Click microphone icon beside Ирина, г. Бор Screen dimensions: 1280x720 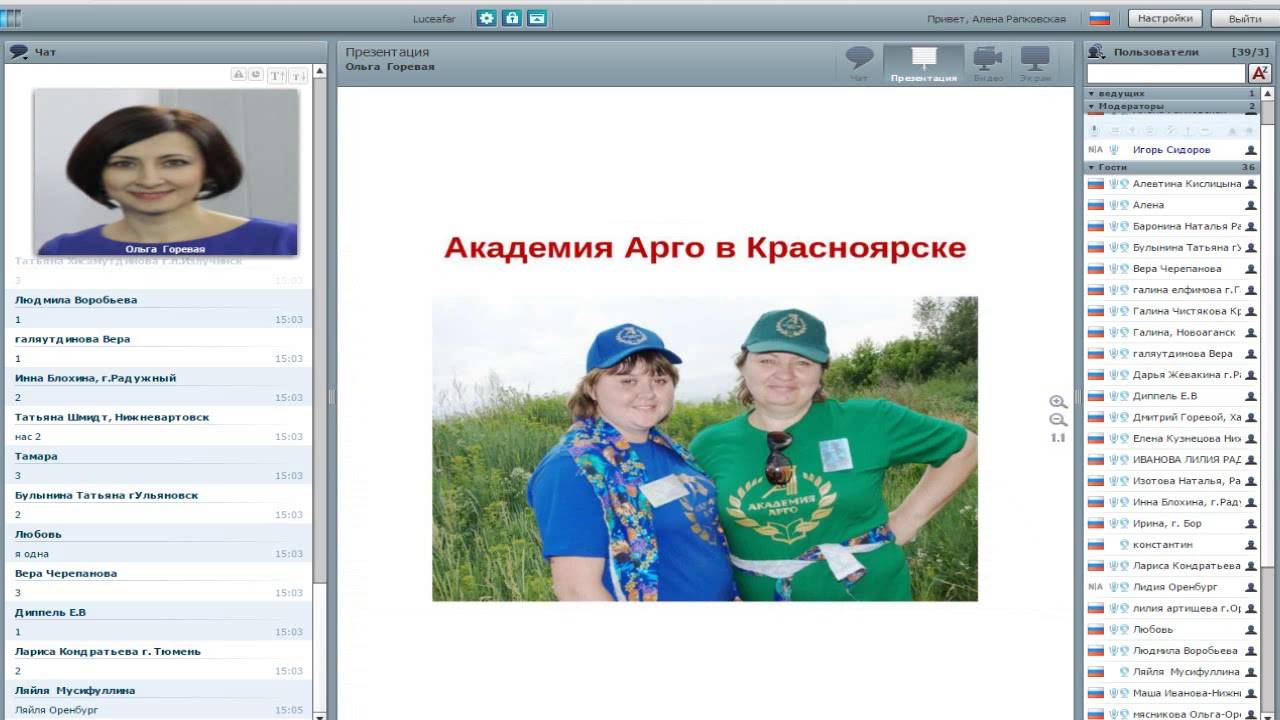point(1113,524)
